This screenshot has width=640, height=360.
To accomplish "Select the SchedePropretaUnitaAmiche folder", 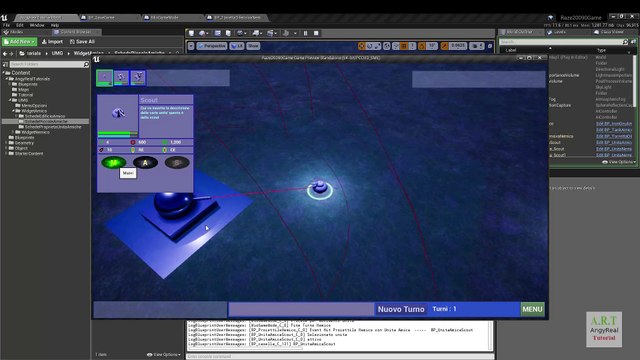I will tap(50, 127).
